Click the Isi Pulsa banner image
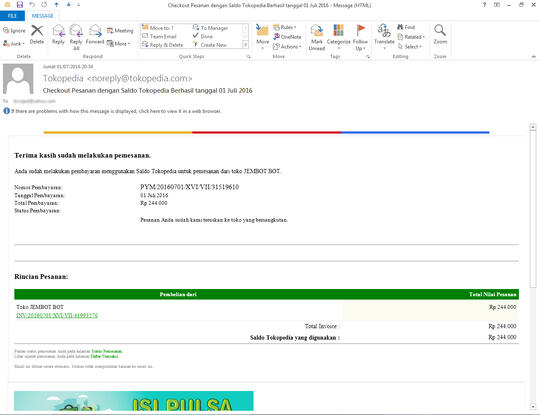 coord(134,401)
